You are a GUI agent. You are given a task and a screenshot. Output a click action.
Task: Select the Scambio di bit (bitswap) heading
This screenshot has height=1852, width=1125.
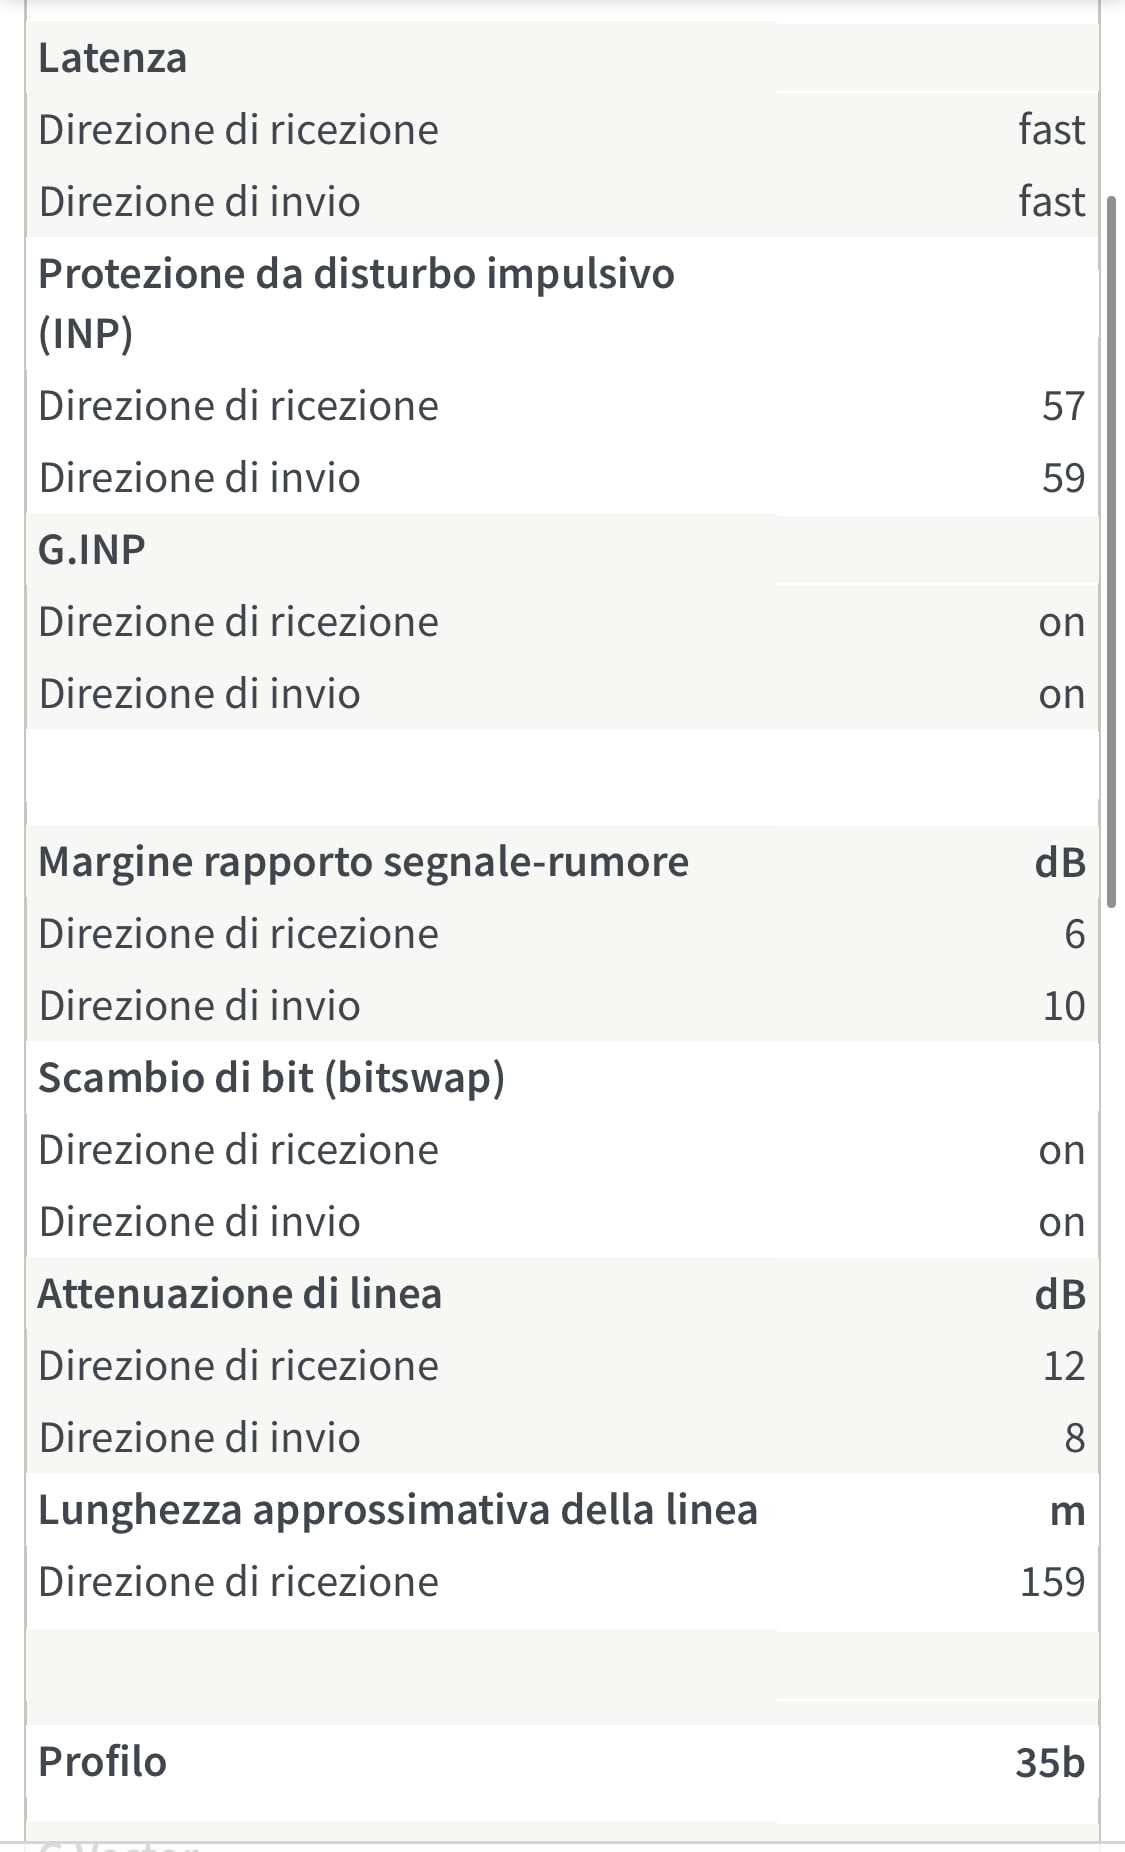click(x=271, y=1078)
